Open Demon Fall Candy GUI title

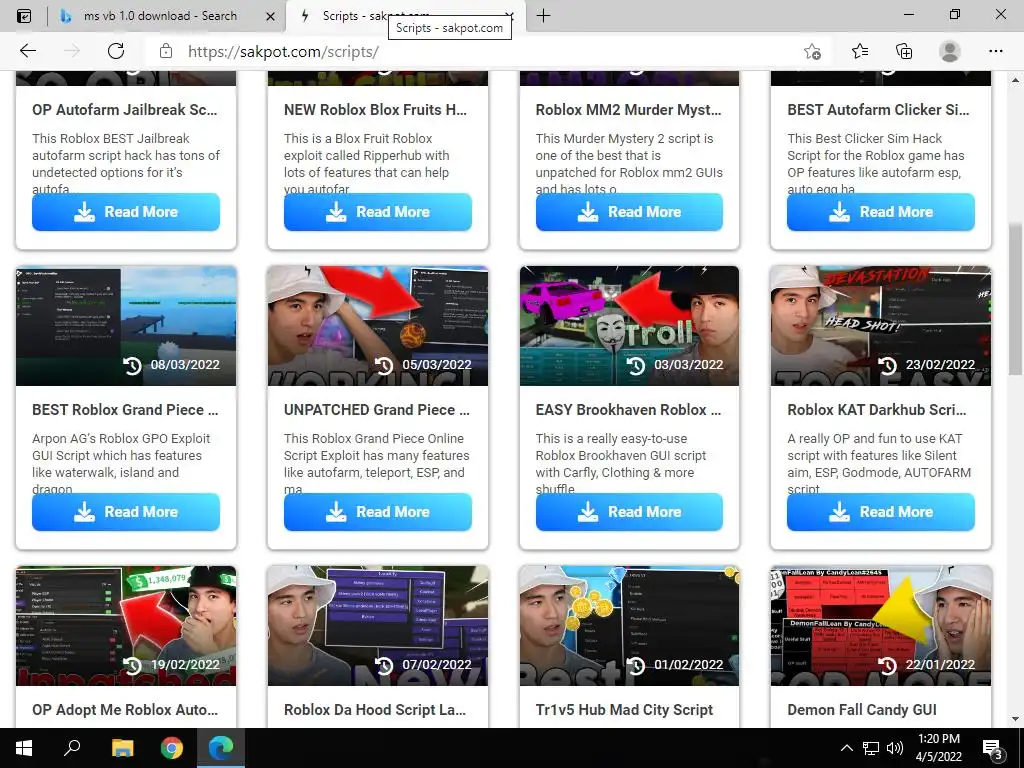point(862,709)
